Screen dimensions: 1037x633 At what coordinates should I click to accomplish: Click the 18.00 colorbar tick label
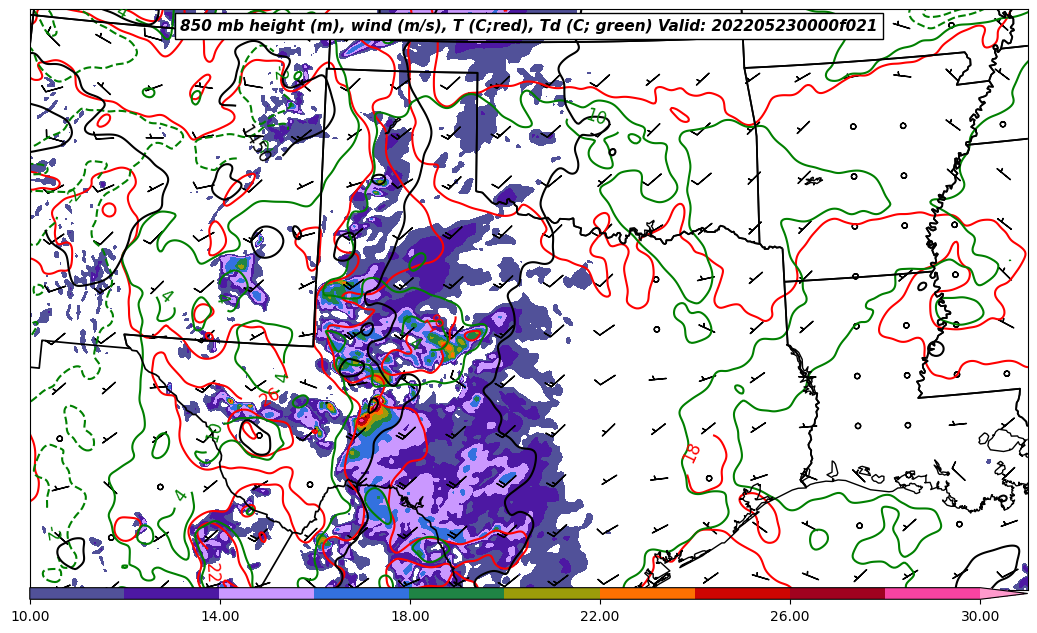click(410, 616)
